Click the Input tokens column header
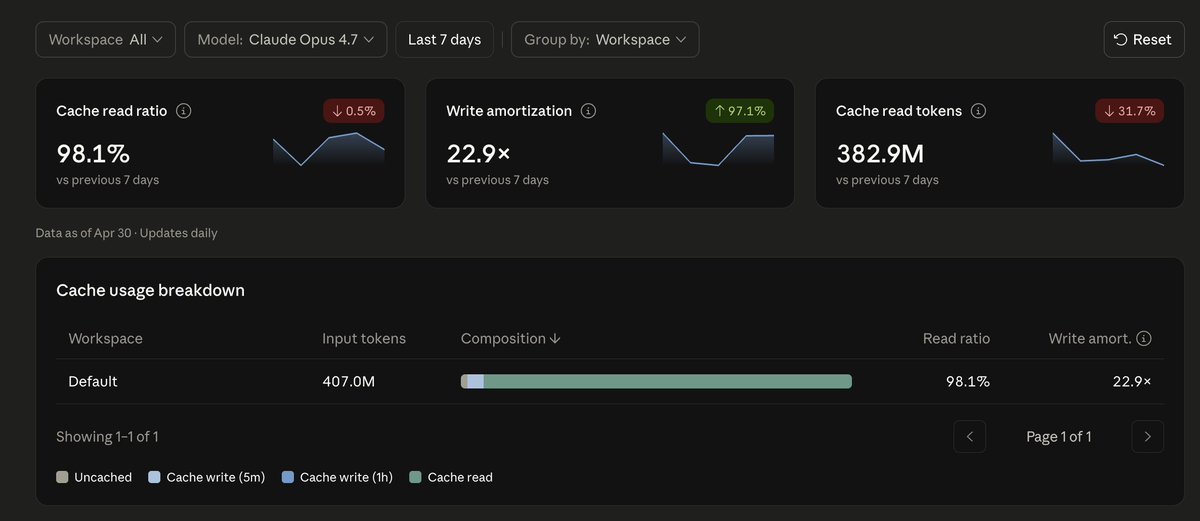 pos(364,339)
